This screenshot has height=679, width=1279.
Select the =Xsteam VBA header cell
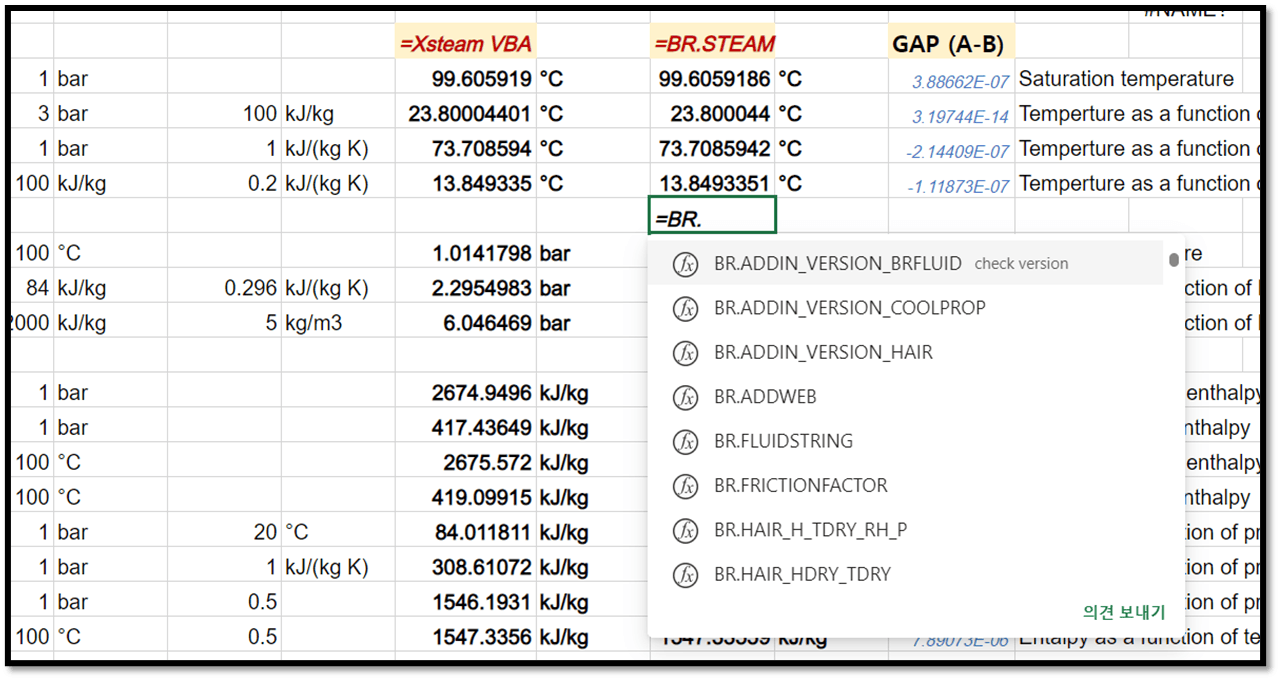click(466, 42)
